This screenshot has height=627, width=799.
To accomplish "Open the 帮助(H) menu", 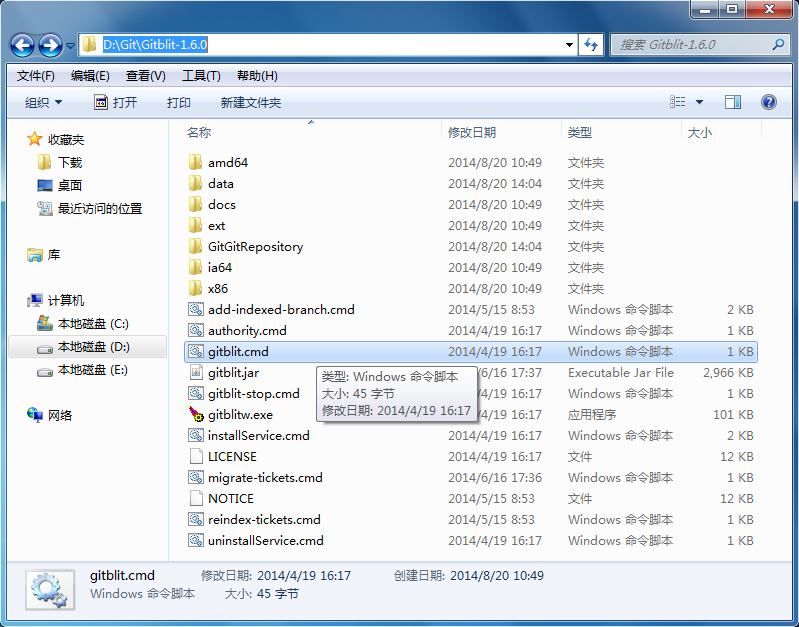I will click(x=257, y=76).
